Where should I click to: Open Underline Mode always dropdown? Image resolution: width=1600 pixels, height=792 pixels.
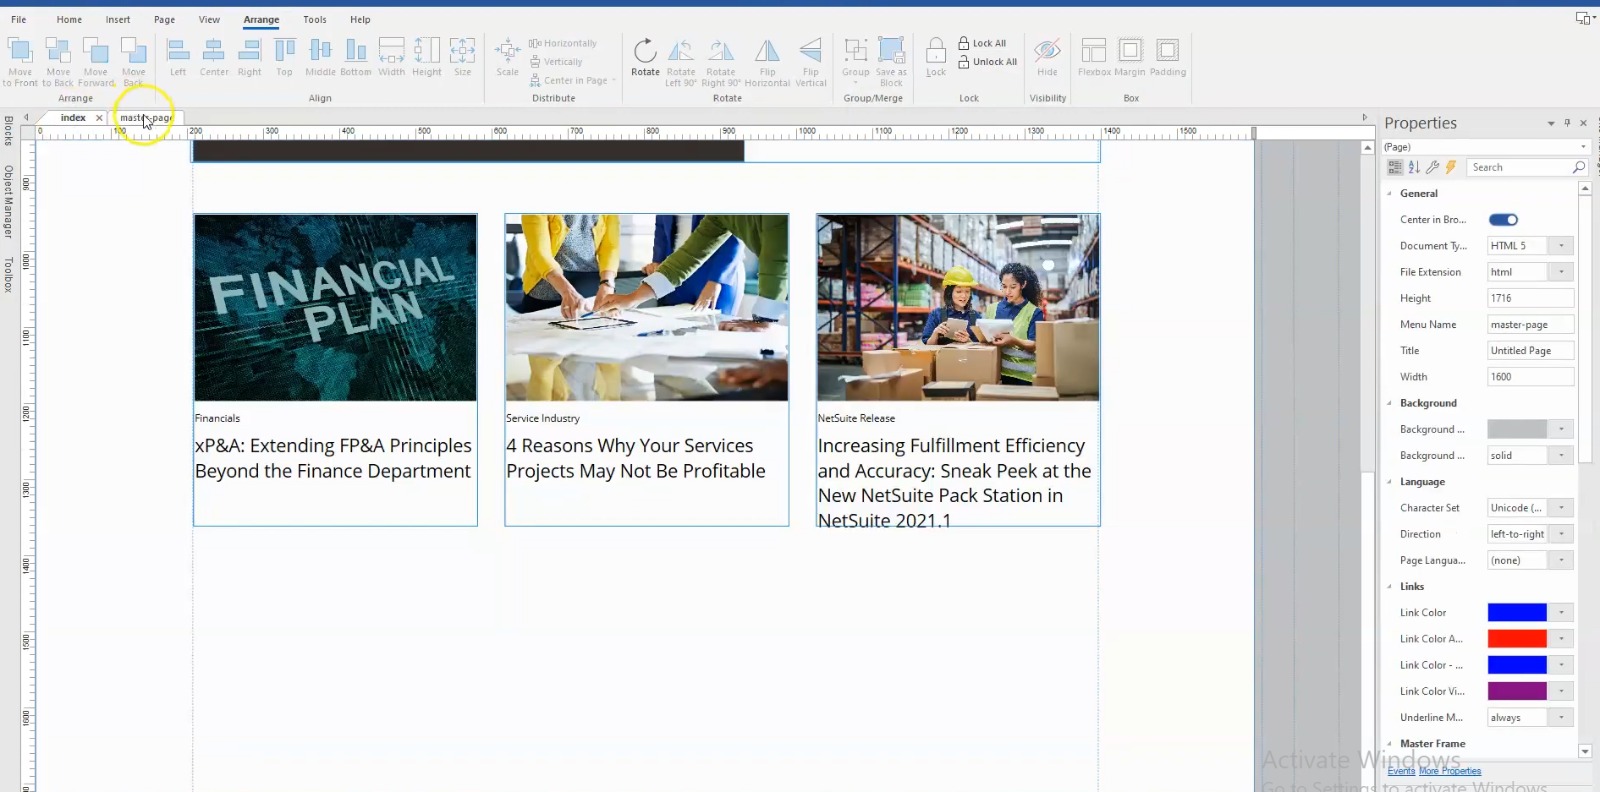click(x=1561, y=717)
